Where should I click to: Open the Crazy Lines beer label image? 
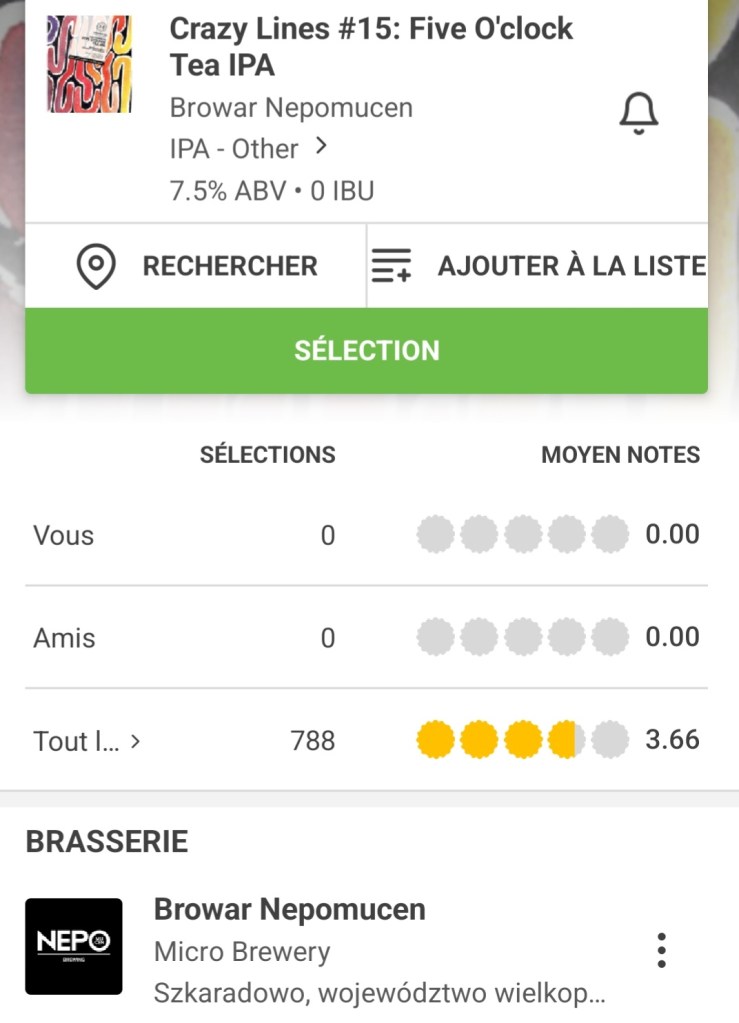89,64
